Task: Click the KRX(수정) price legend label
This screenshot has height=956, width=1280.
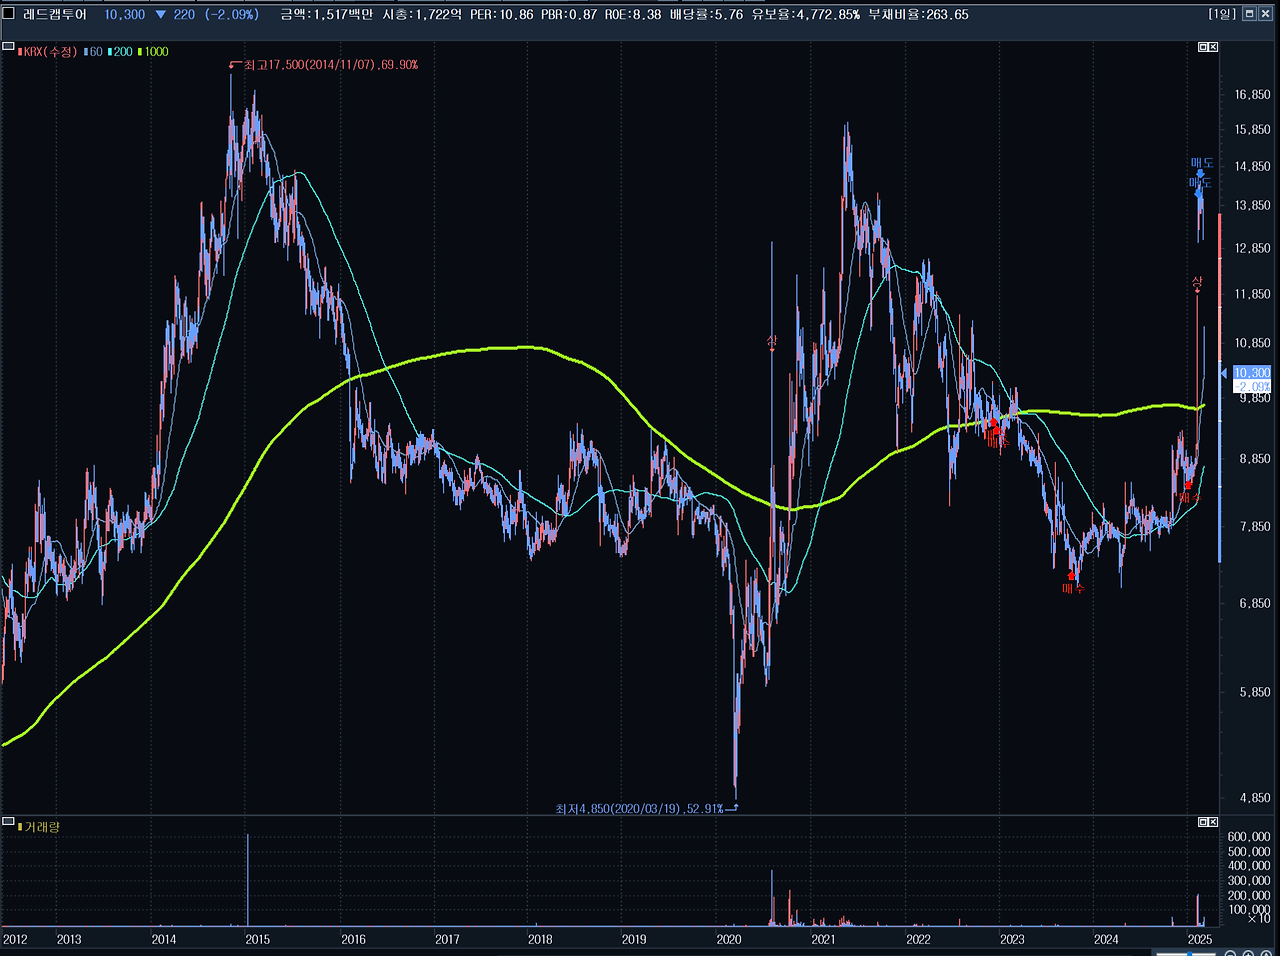Action: point(50,52)
